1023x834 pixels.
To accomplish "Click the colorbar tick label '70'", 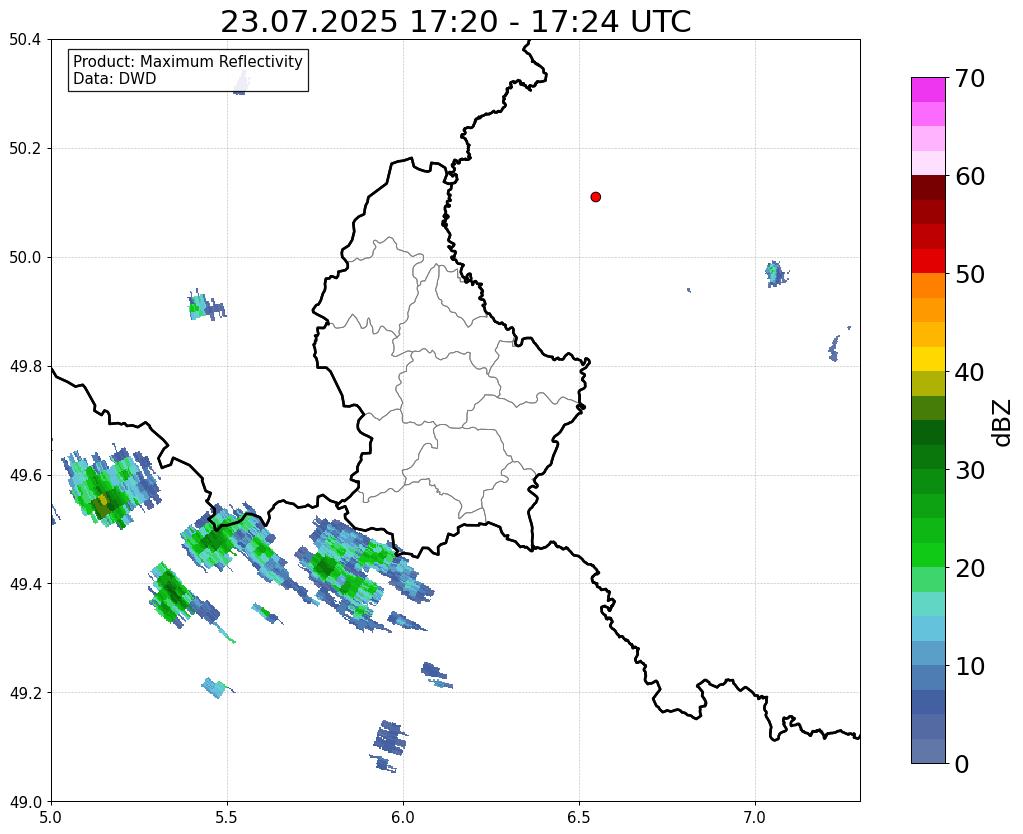I will click(970, 78).
